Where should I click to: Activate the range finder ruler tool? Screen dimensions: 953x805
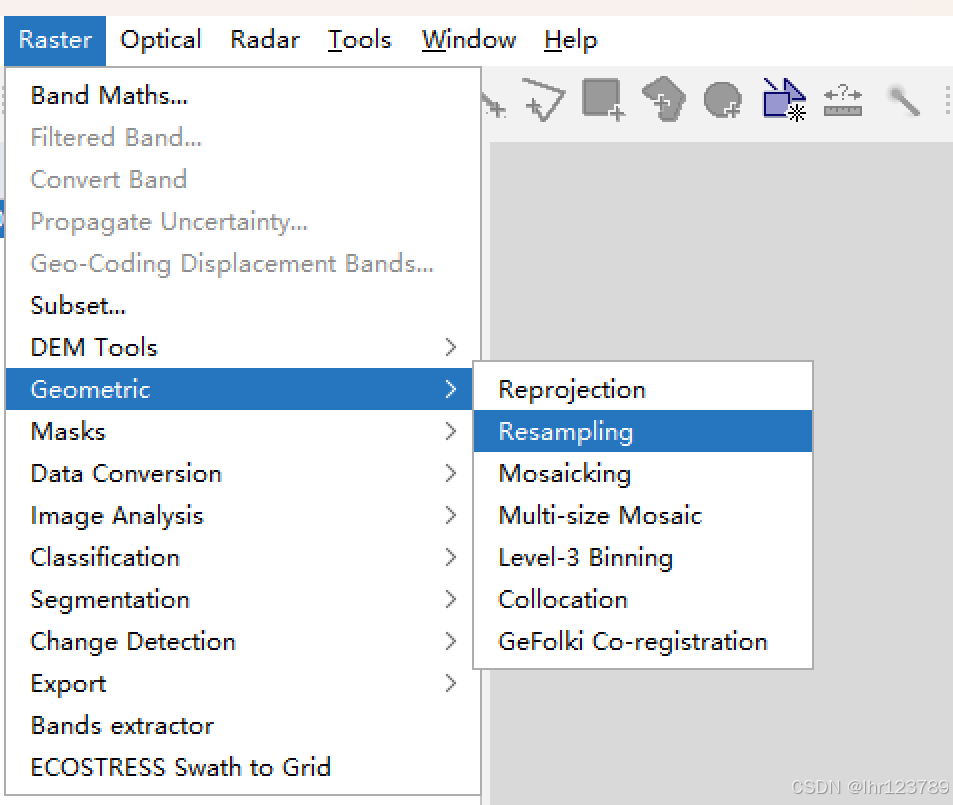point(843,100)
